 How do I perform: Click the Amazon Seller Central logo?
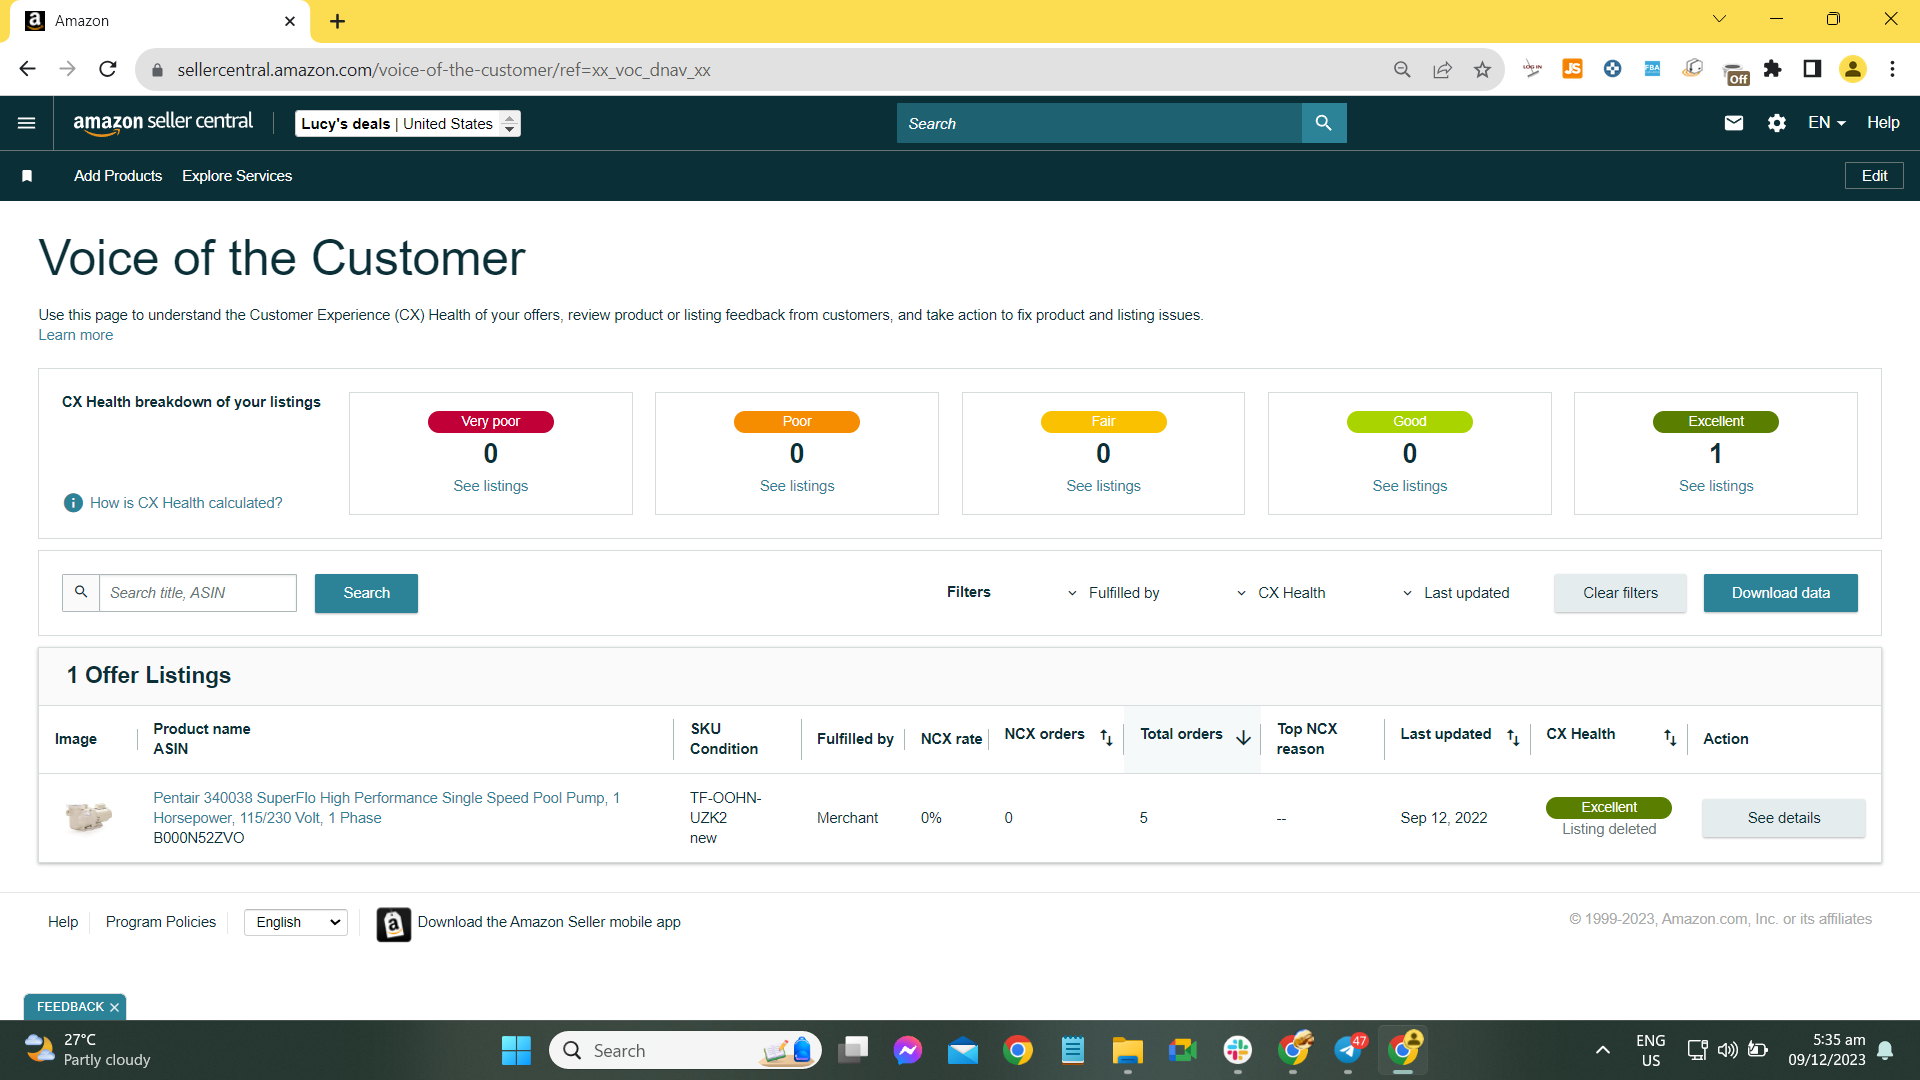click(163, 123)
